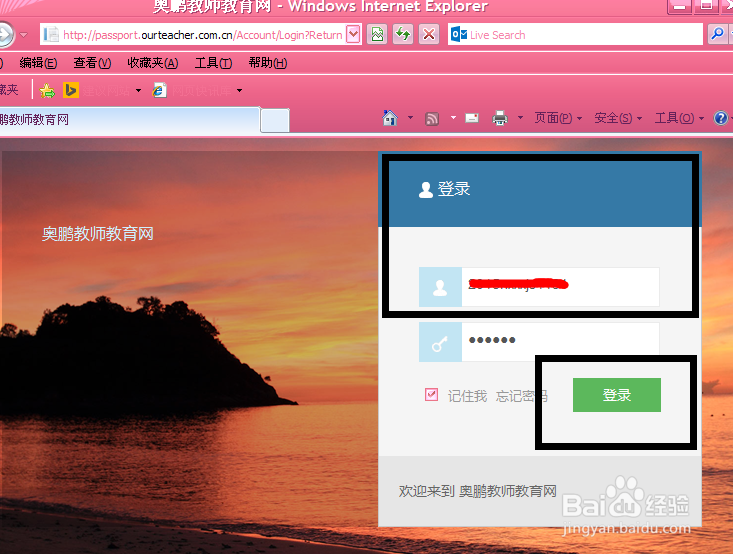This screenshot has height=554, width=733.
Task: Click the Live Search magnifier icon
Action: click(x=717, y=34)
